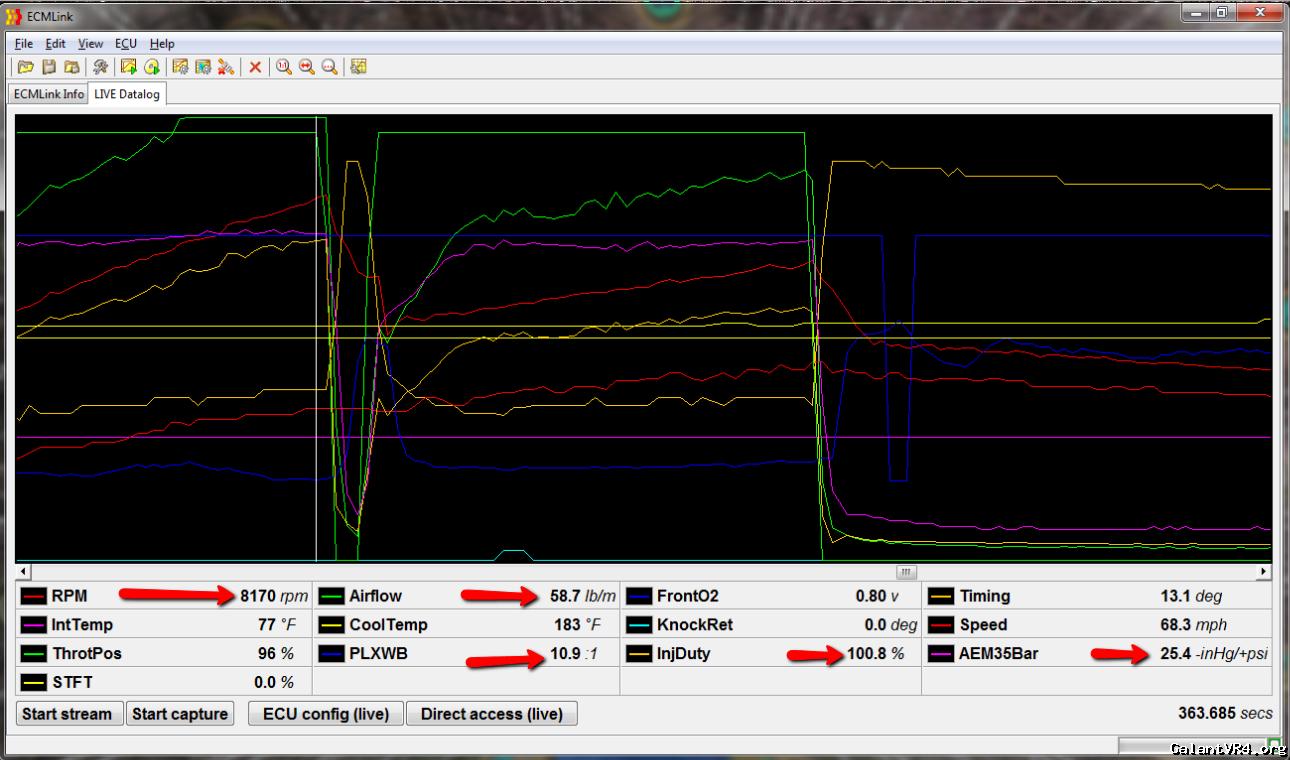Click the red RPM color swatch
Image resolution: width=1290 pixels, height=760 pixels.
pyautogui.click(x=34, y=597)
